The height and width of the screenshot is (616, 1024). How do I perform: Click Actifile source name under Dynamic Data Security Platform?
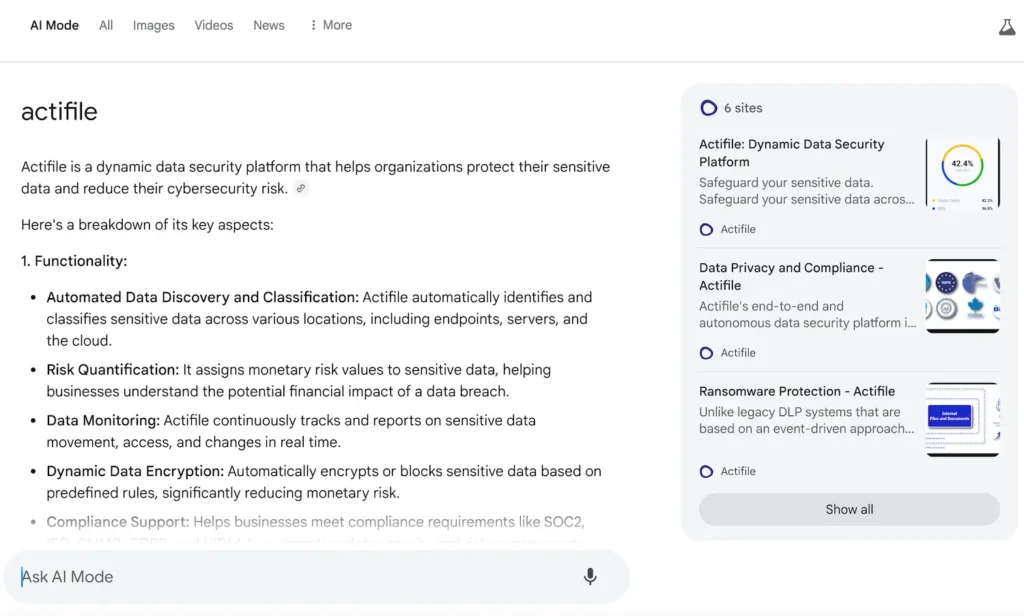[738, 229]
